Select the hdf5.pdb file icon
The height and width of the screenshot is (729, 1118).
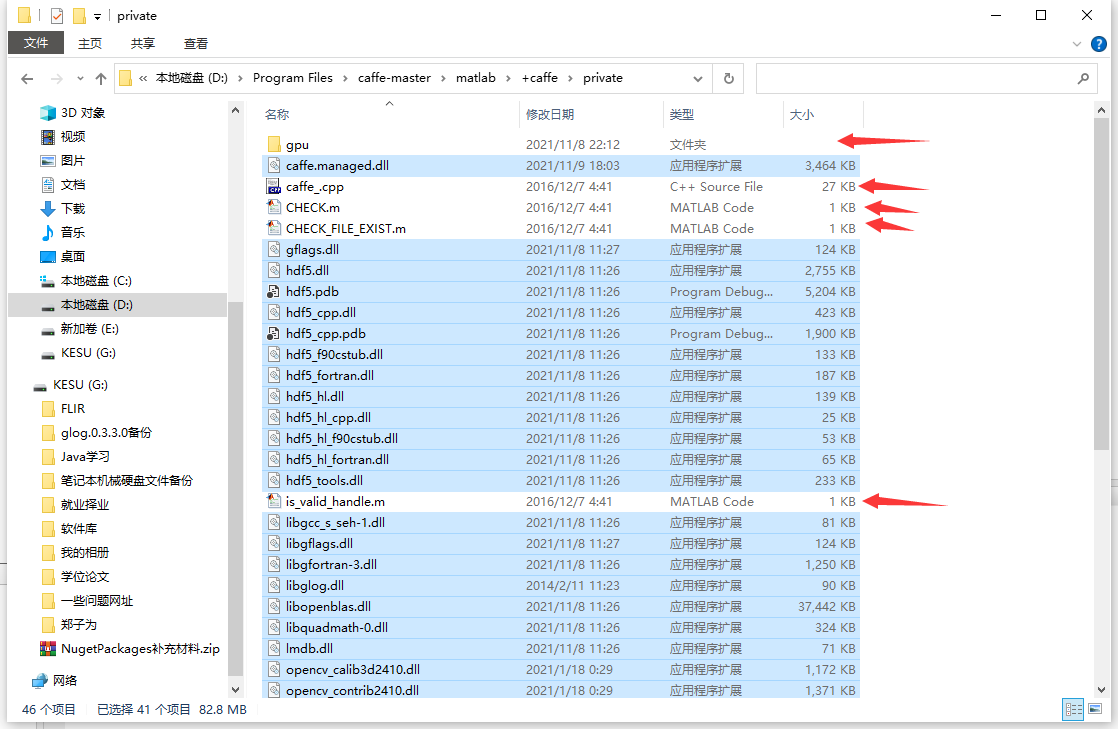click(274, 292)
